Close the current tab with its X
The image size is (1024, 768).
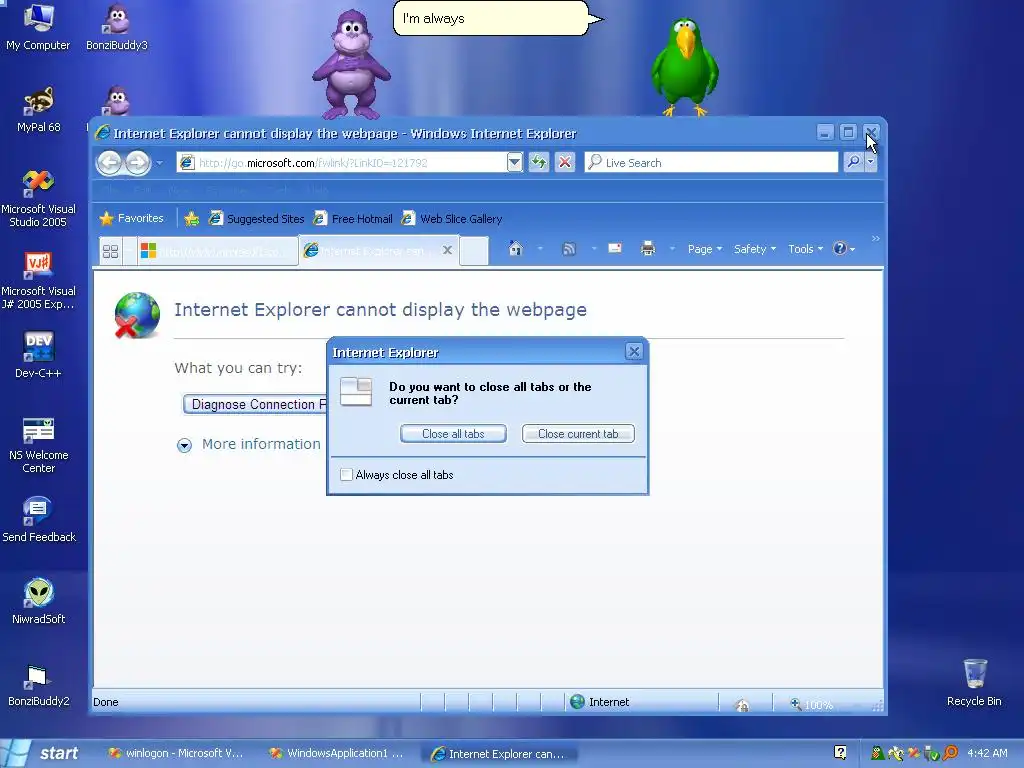click(447, 250)
